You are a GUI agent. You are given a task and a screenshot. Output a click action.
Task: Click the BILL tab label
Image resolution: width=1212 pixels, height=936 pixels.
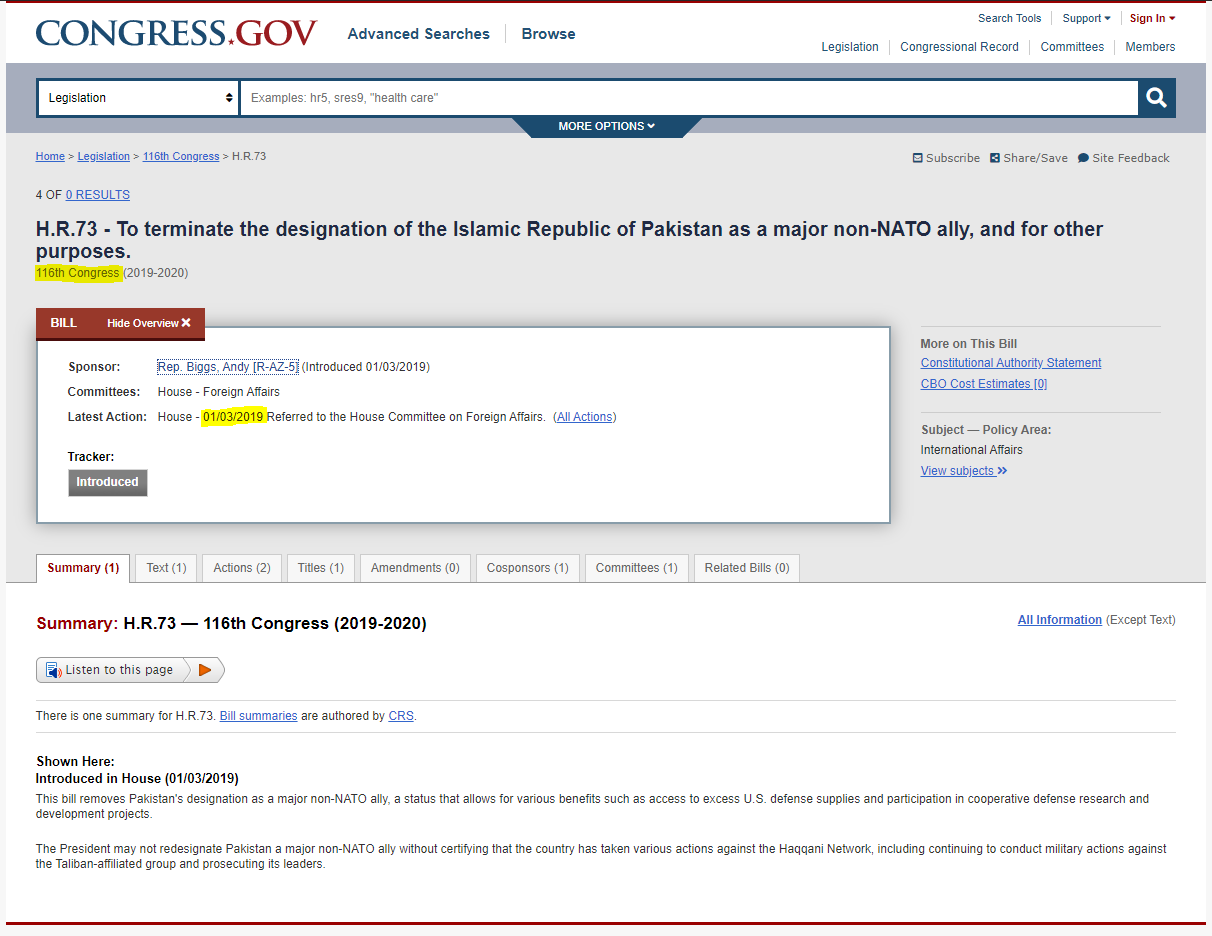point(64,323)
